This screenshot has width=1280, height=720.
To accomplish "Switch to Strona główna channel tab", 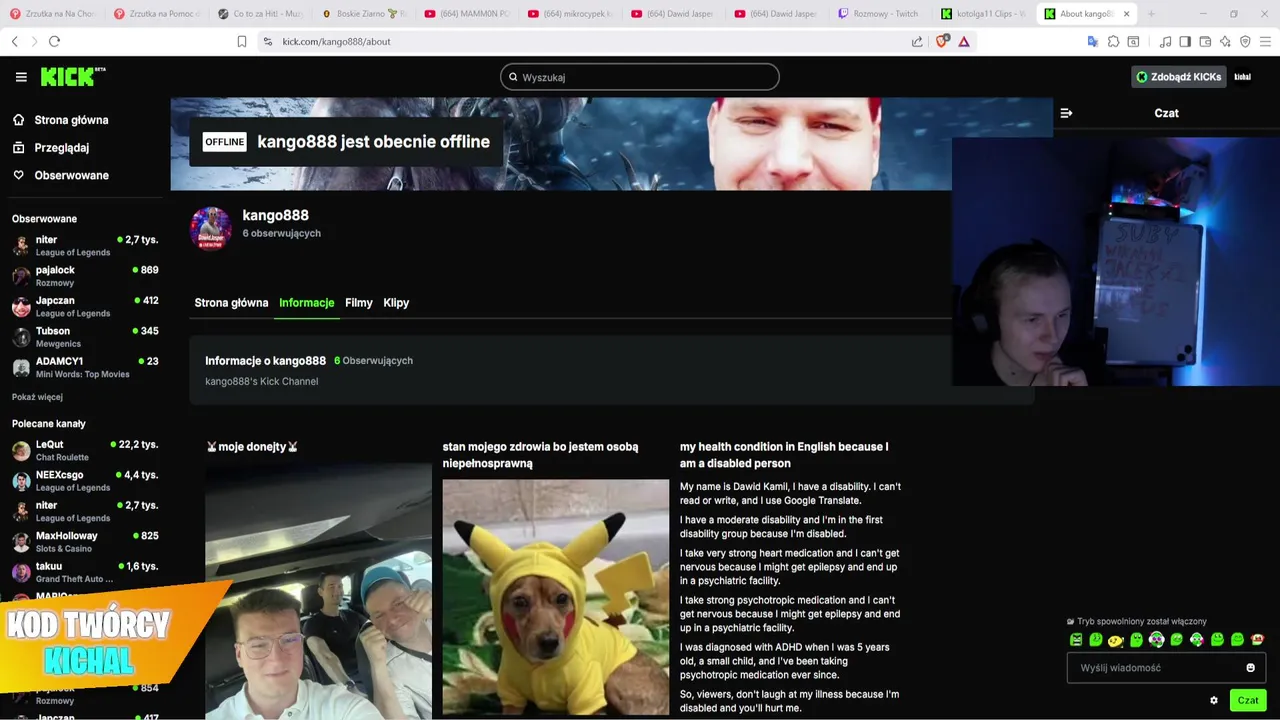I will [231, 303].
